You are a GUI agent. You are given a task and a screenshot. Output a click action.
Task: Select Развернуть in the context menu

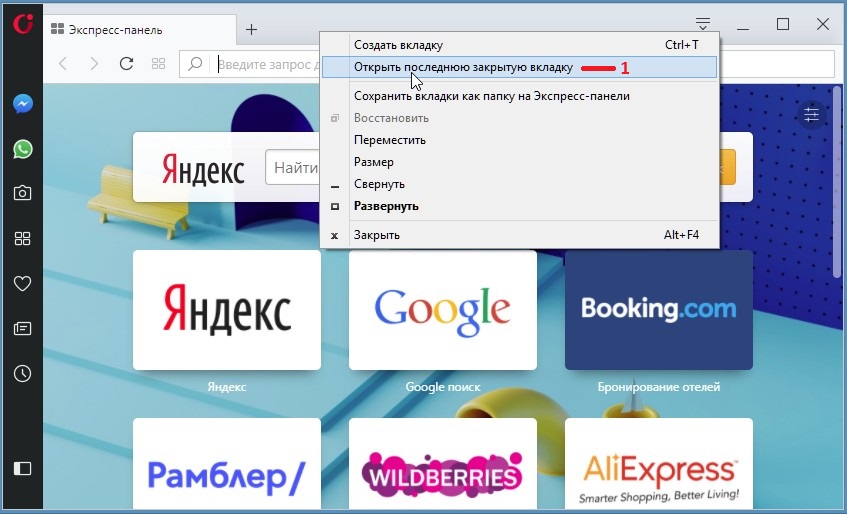pyautogui.click(x=520, y=206)
